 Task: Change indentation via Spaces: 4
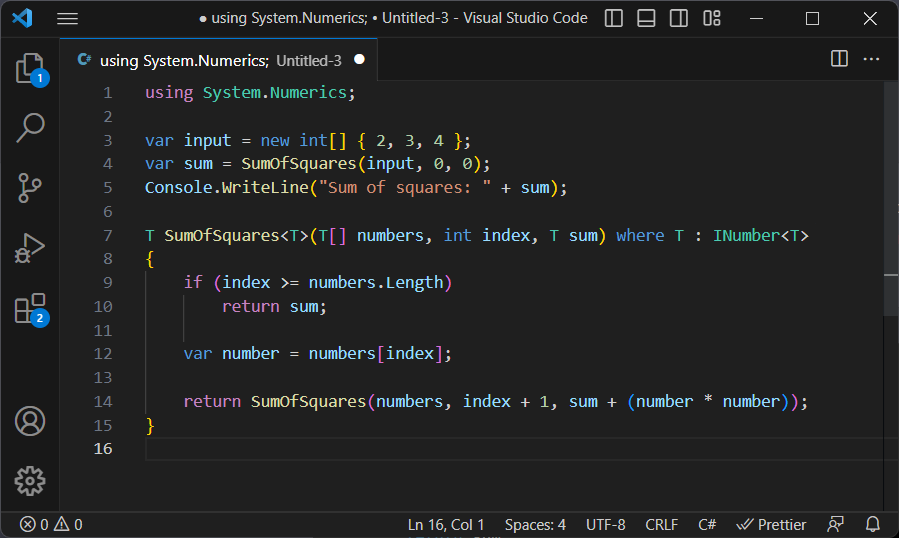tap(535, 524)
